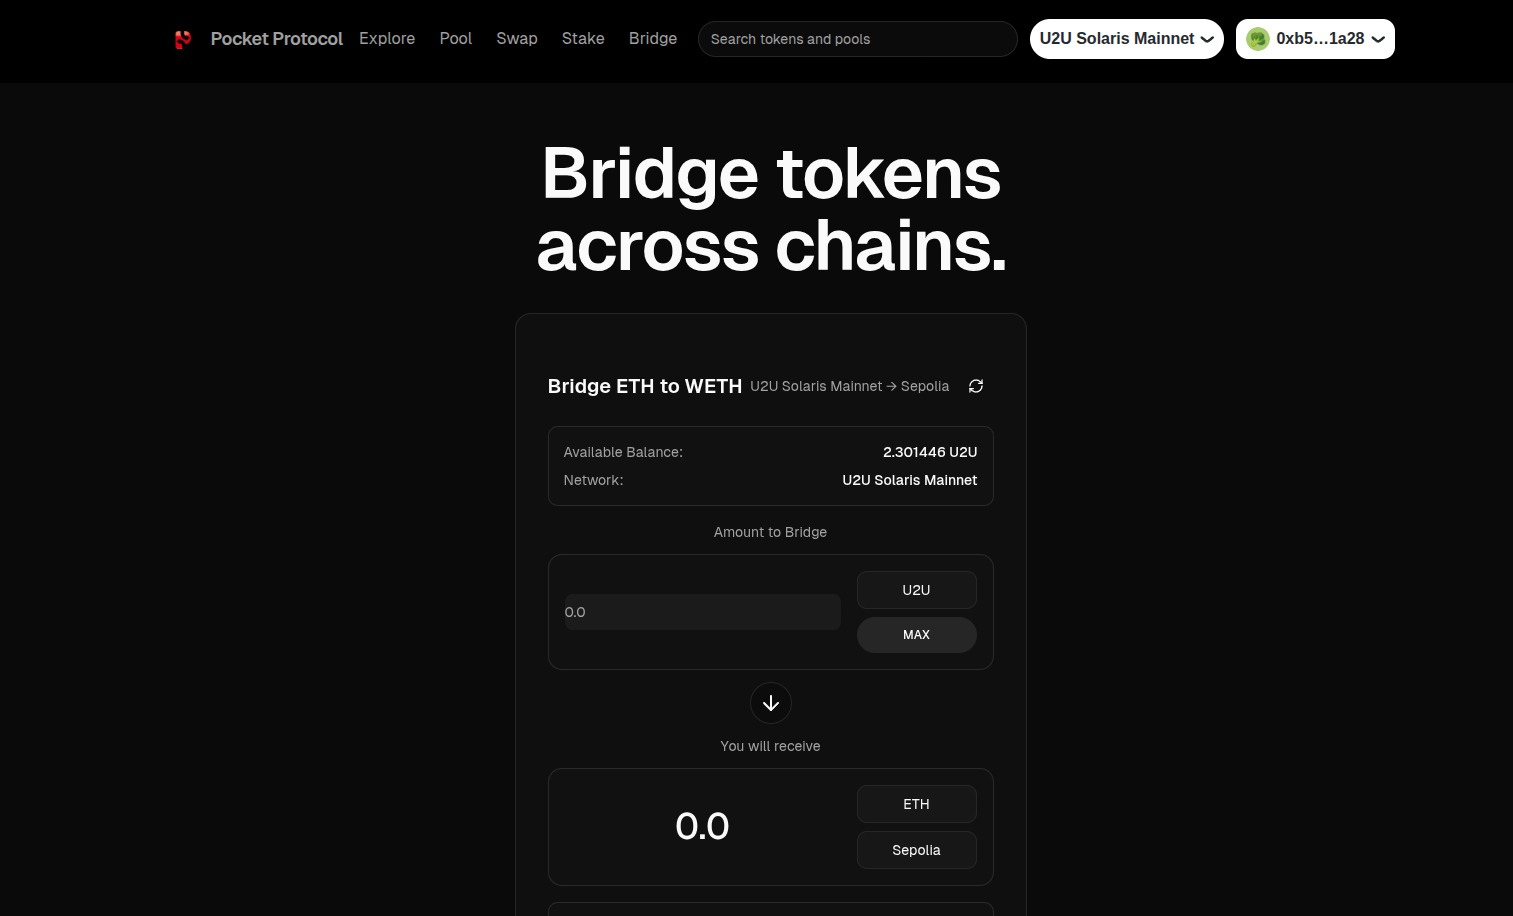This screenshot has width=1513, height=916.
Task: Click the down arrow swap direction icon
Action: (x=771, y=703)
